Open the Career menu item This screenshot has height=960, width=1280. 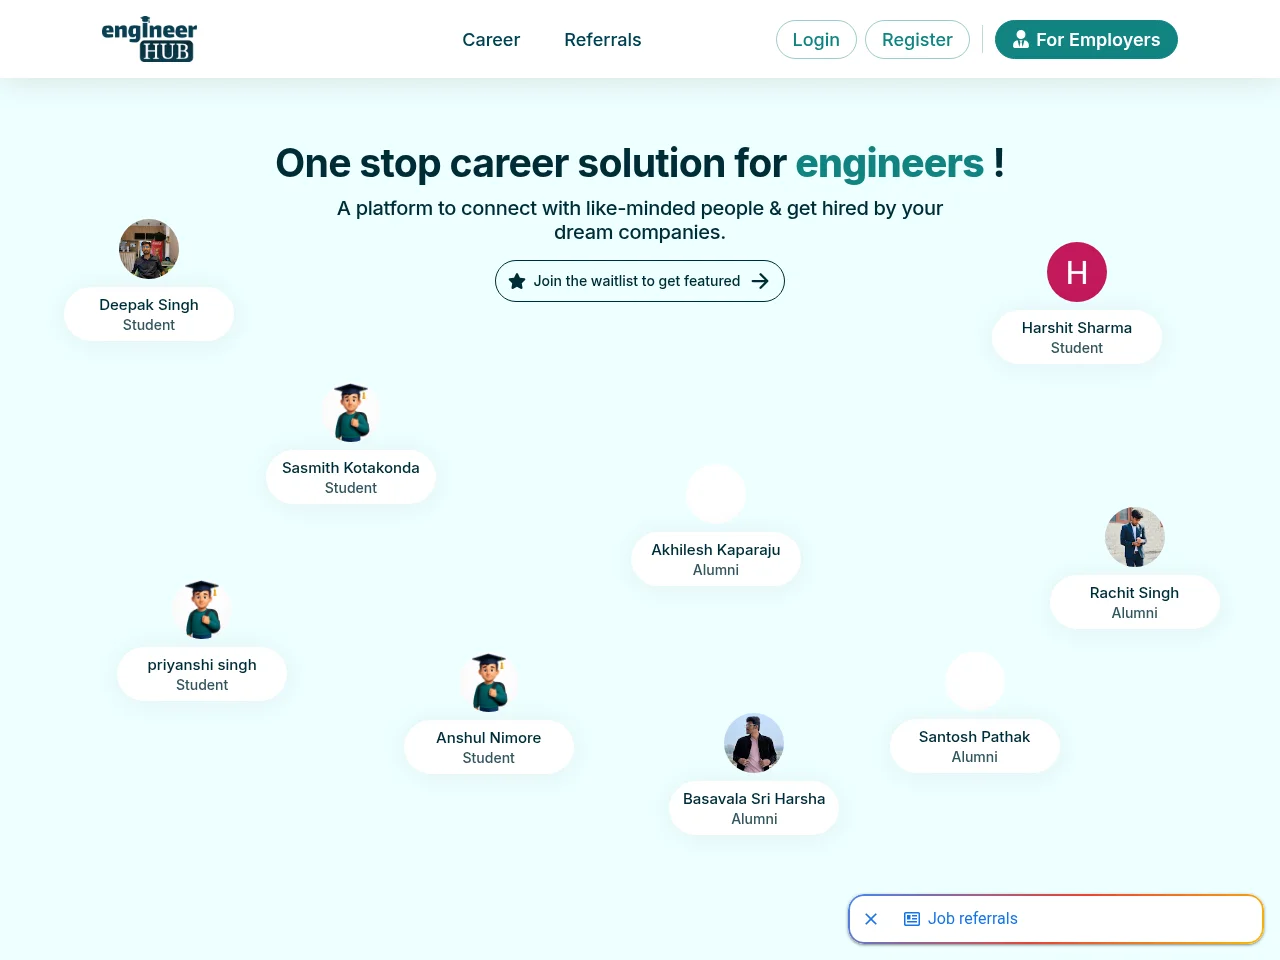pos(491,40)
